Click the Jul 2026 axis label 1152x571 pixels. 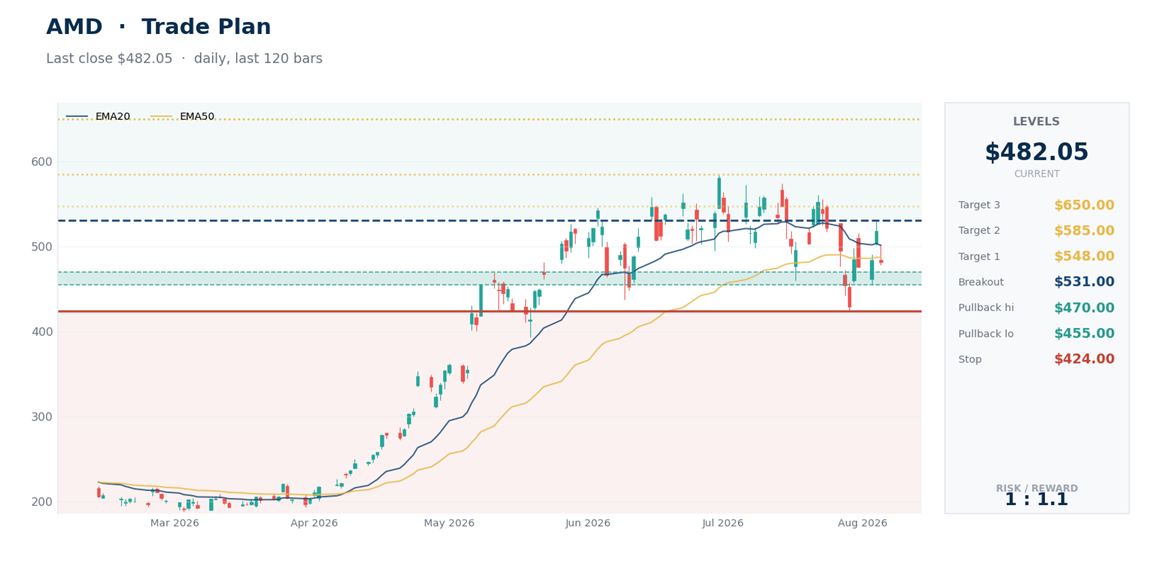[x=723, y=523]
